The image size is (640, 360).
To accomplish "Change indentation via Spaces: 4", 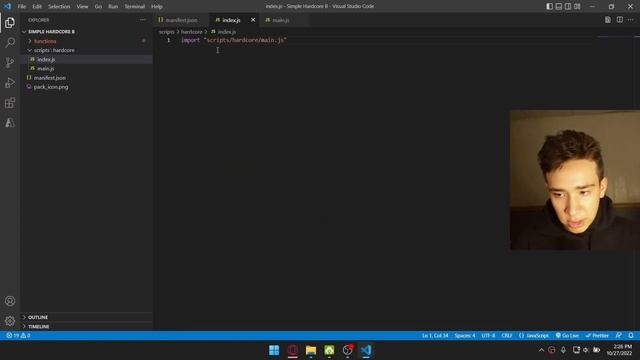I will [x=465, y=336].
